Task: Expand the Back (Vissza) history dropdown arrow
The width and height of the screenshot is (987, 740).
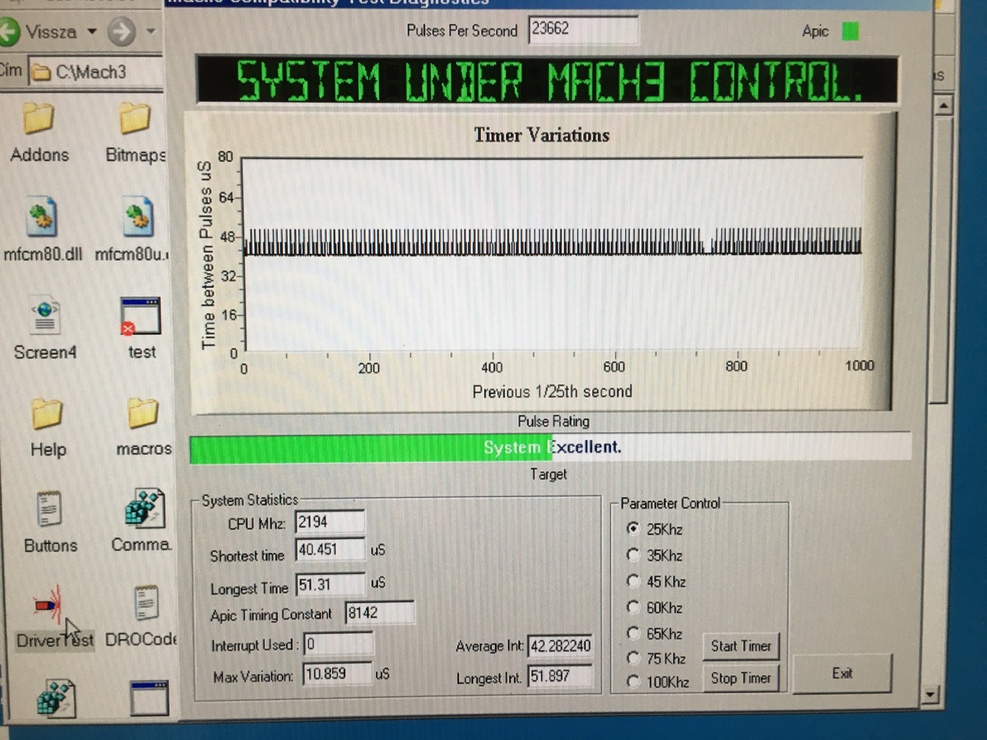Action: (x=92, y=32)
